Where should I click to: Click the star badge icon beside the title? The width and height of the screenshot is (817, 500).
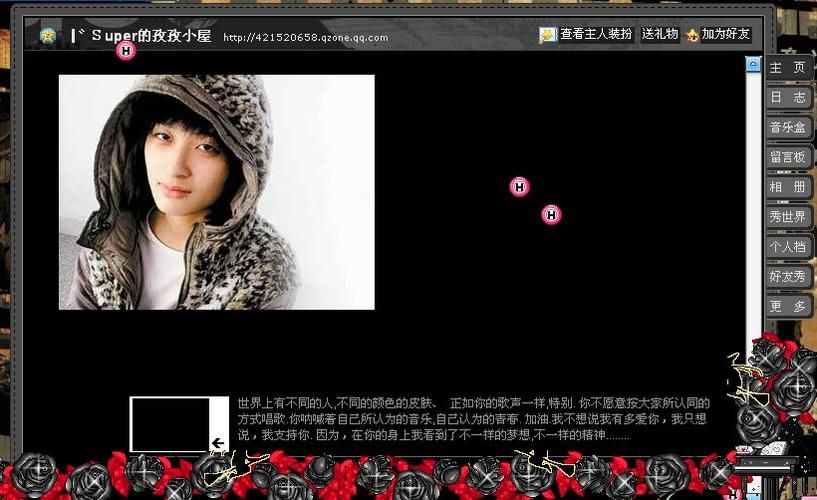pyautogui.click(x=47, y=36)
